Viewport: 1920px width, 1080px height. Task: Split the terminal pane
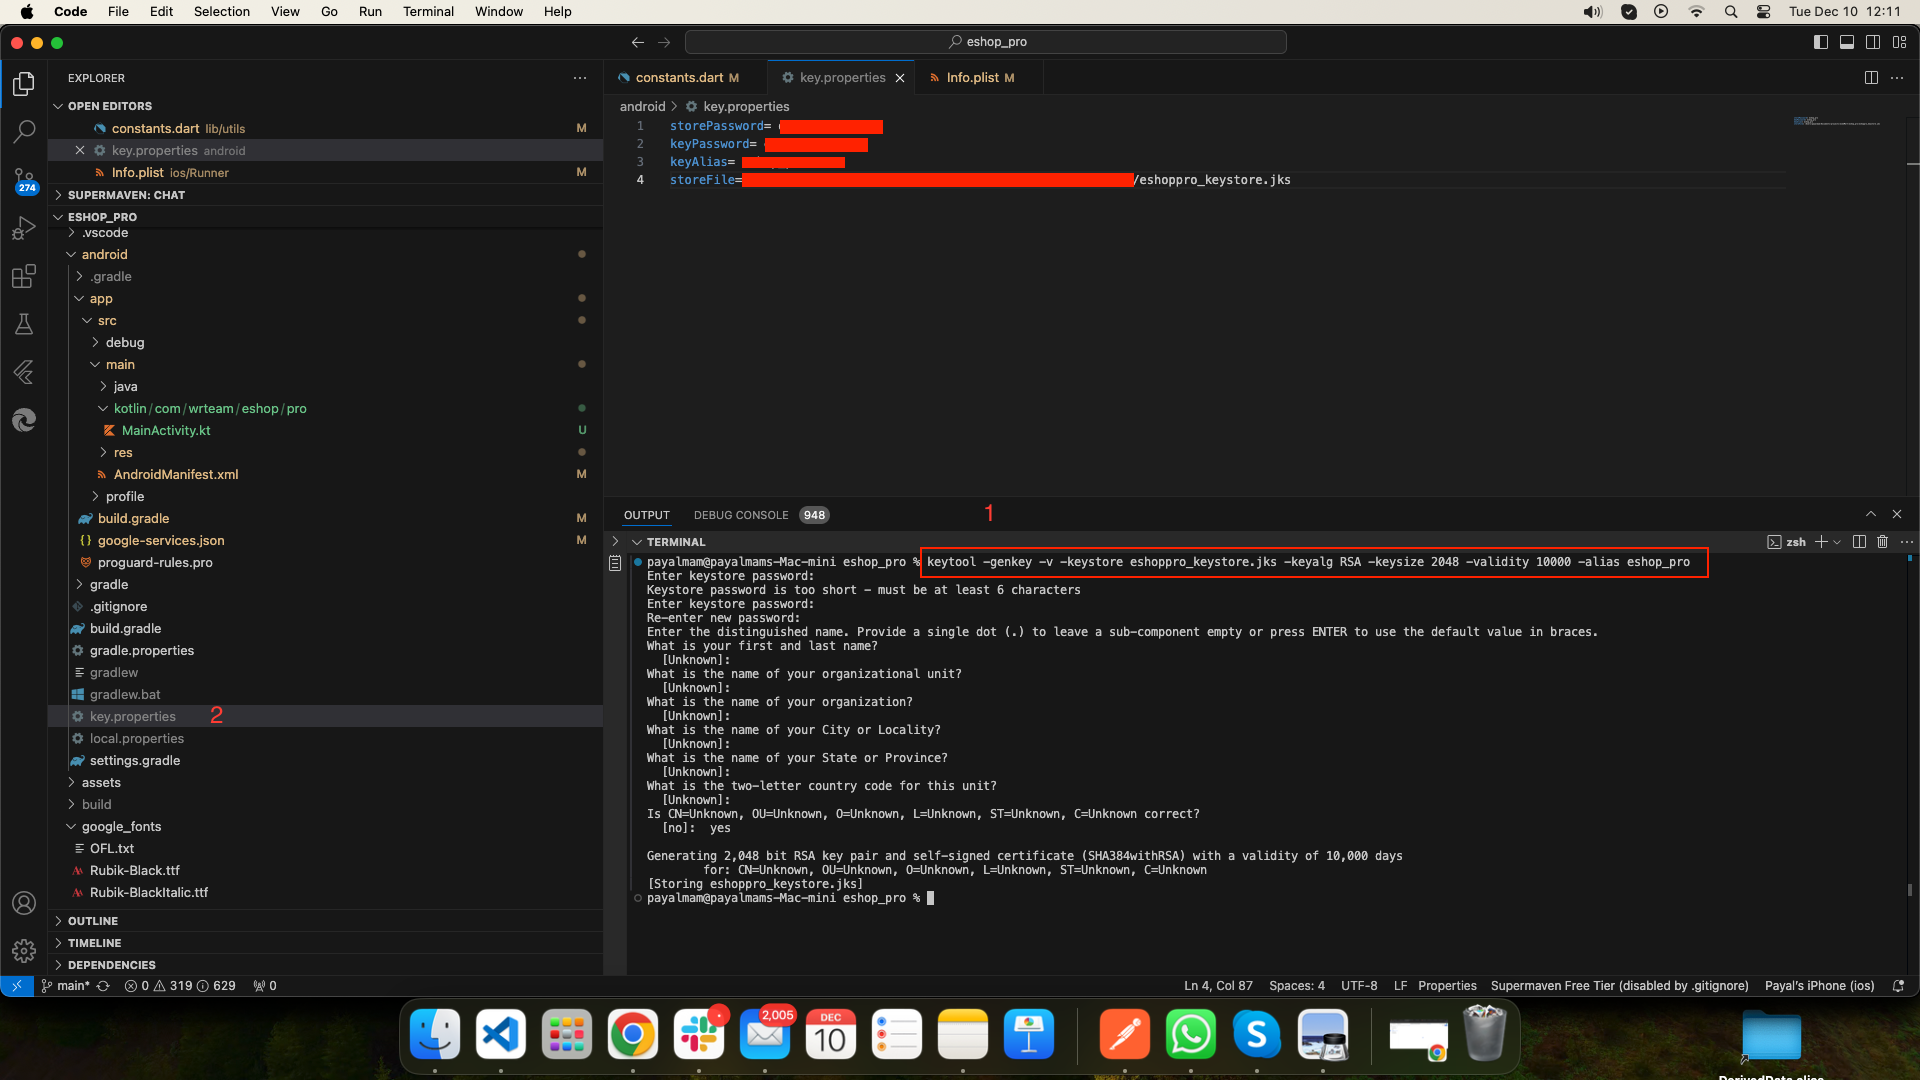[x=1859, y=541]
